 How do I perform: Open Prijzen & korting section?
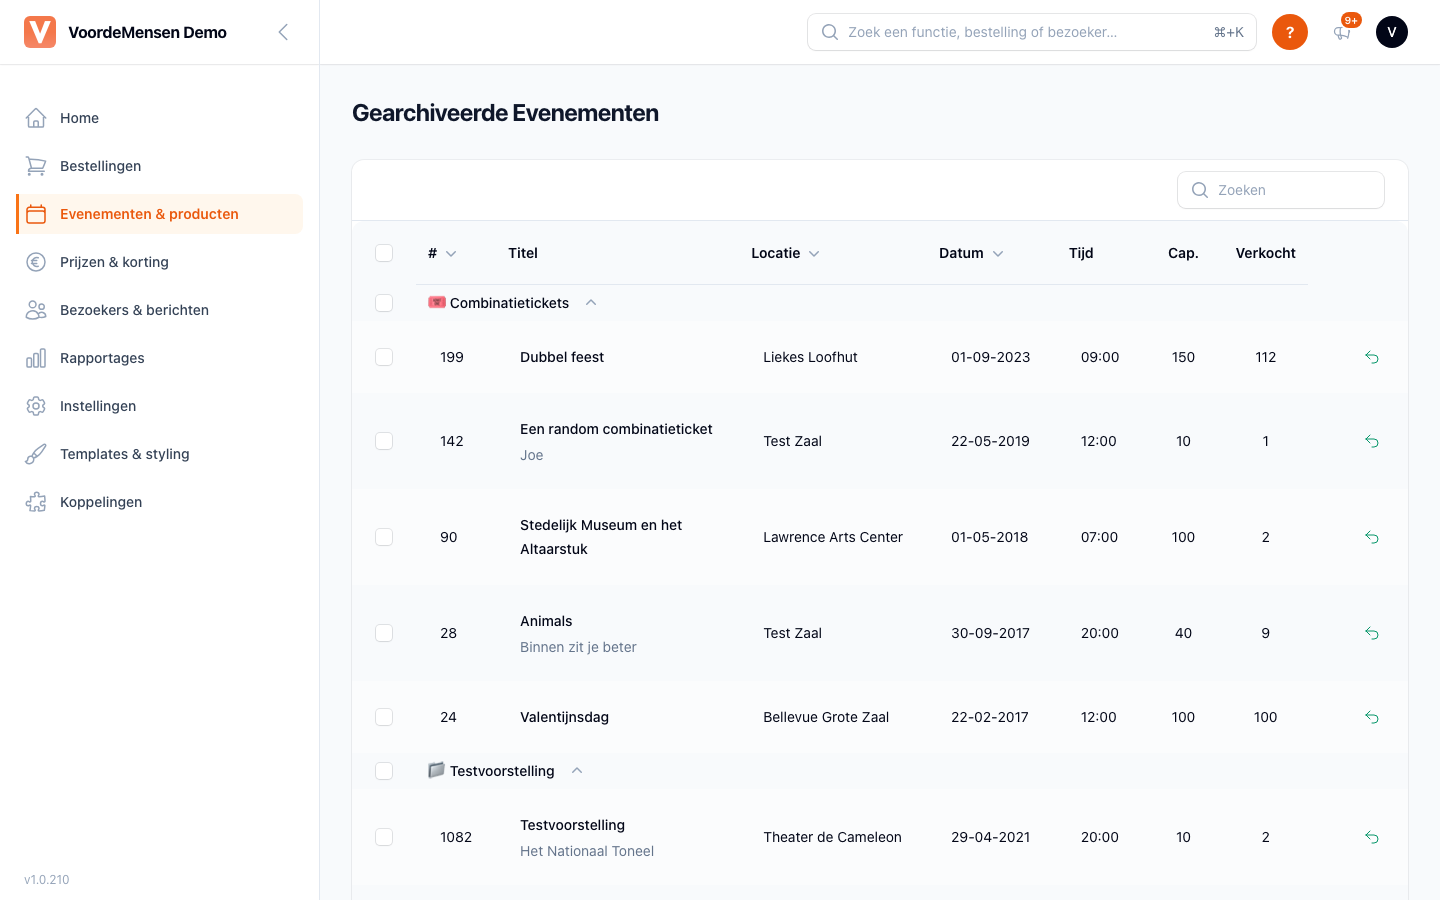tap(160, 262)
